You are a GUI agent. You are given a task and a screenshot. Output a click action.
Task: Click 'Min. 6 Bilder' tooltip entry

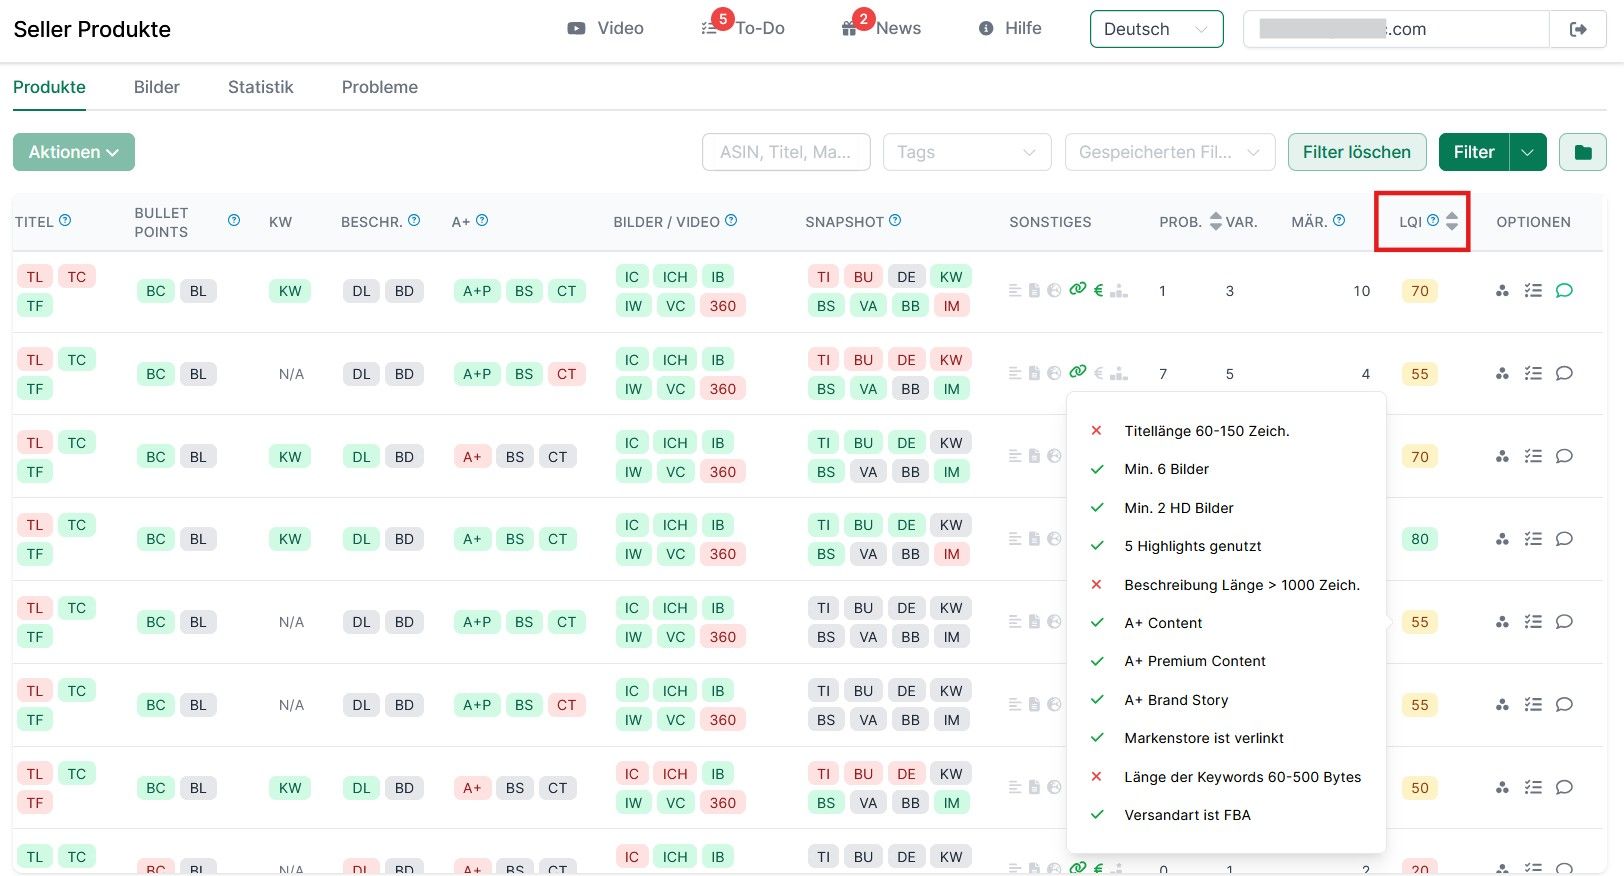pos(1166,469)
